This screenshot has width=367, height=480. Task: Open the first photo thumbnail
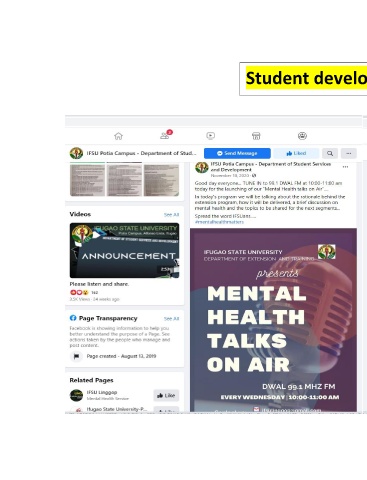(x=87, y=180)
